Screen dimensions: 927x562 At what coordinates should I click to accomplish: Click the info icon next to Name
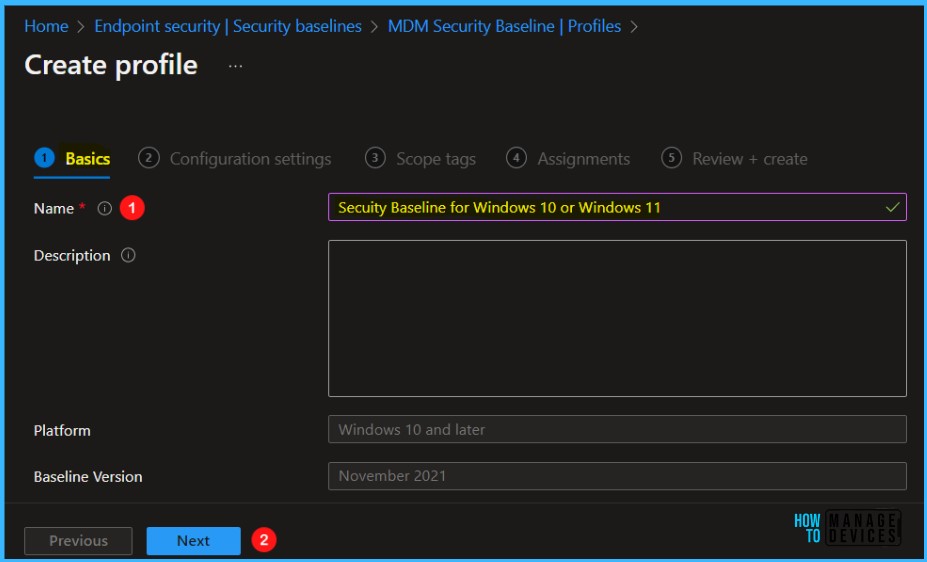tap(105, 209)
